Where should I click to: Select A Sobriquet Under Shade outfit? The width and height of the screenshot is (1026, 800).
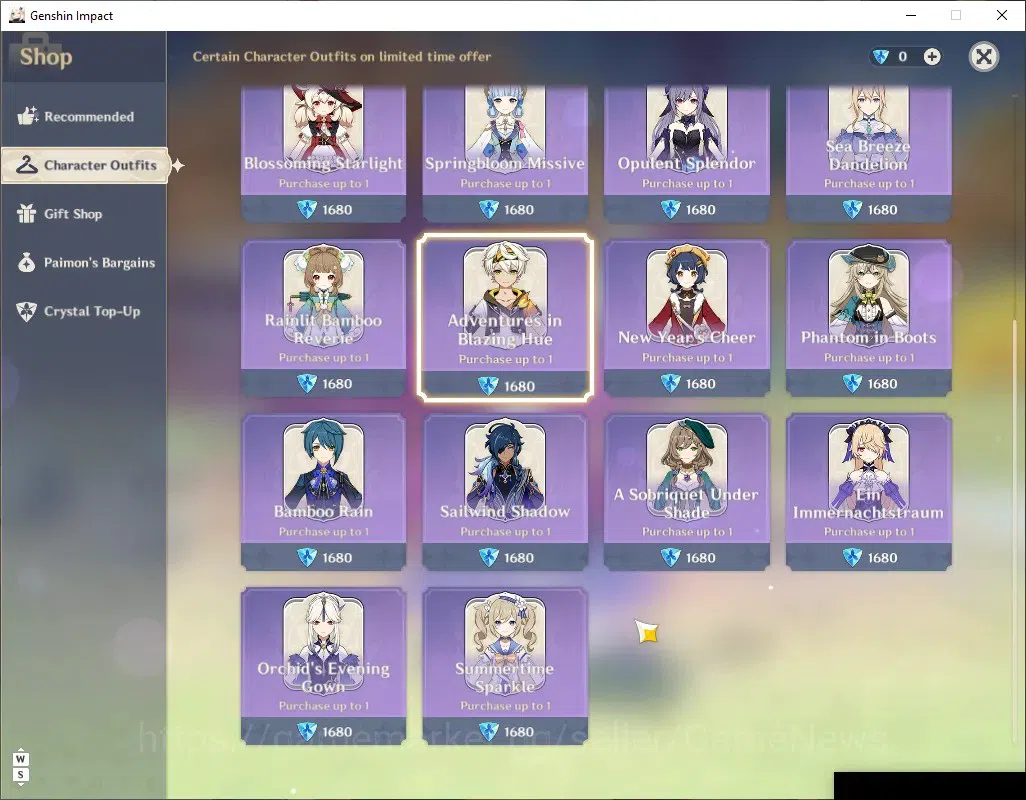point(686,492)
